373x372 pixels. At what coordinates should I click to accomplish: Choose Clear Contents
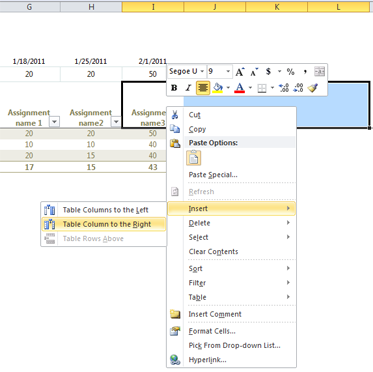tap(231, 252)
